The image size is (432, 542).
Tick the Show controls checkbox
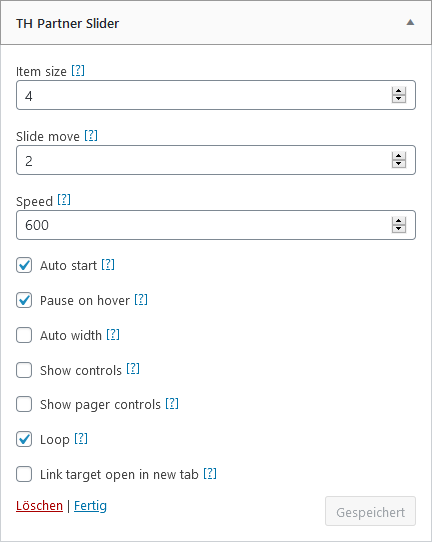click(x=24, y=370)
